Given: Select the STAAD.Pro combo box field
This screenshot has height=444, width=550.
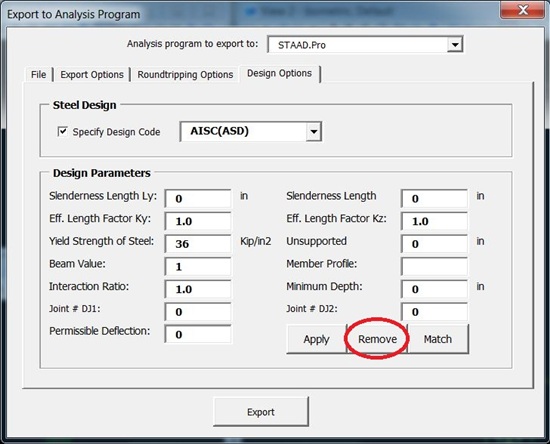Looking at the screenshot, I should click(365, 45).
